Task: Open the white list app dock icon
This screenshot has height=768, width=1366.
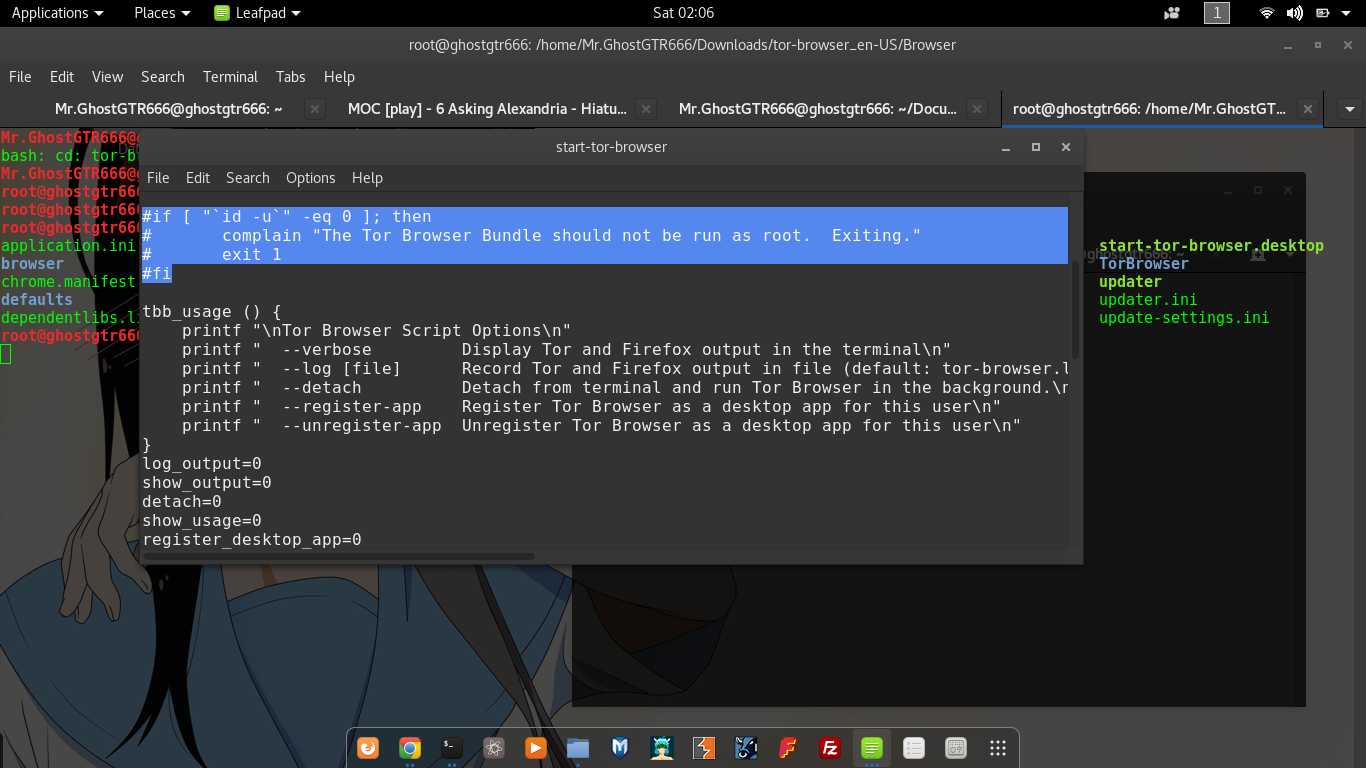Action: pos(913,747)
